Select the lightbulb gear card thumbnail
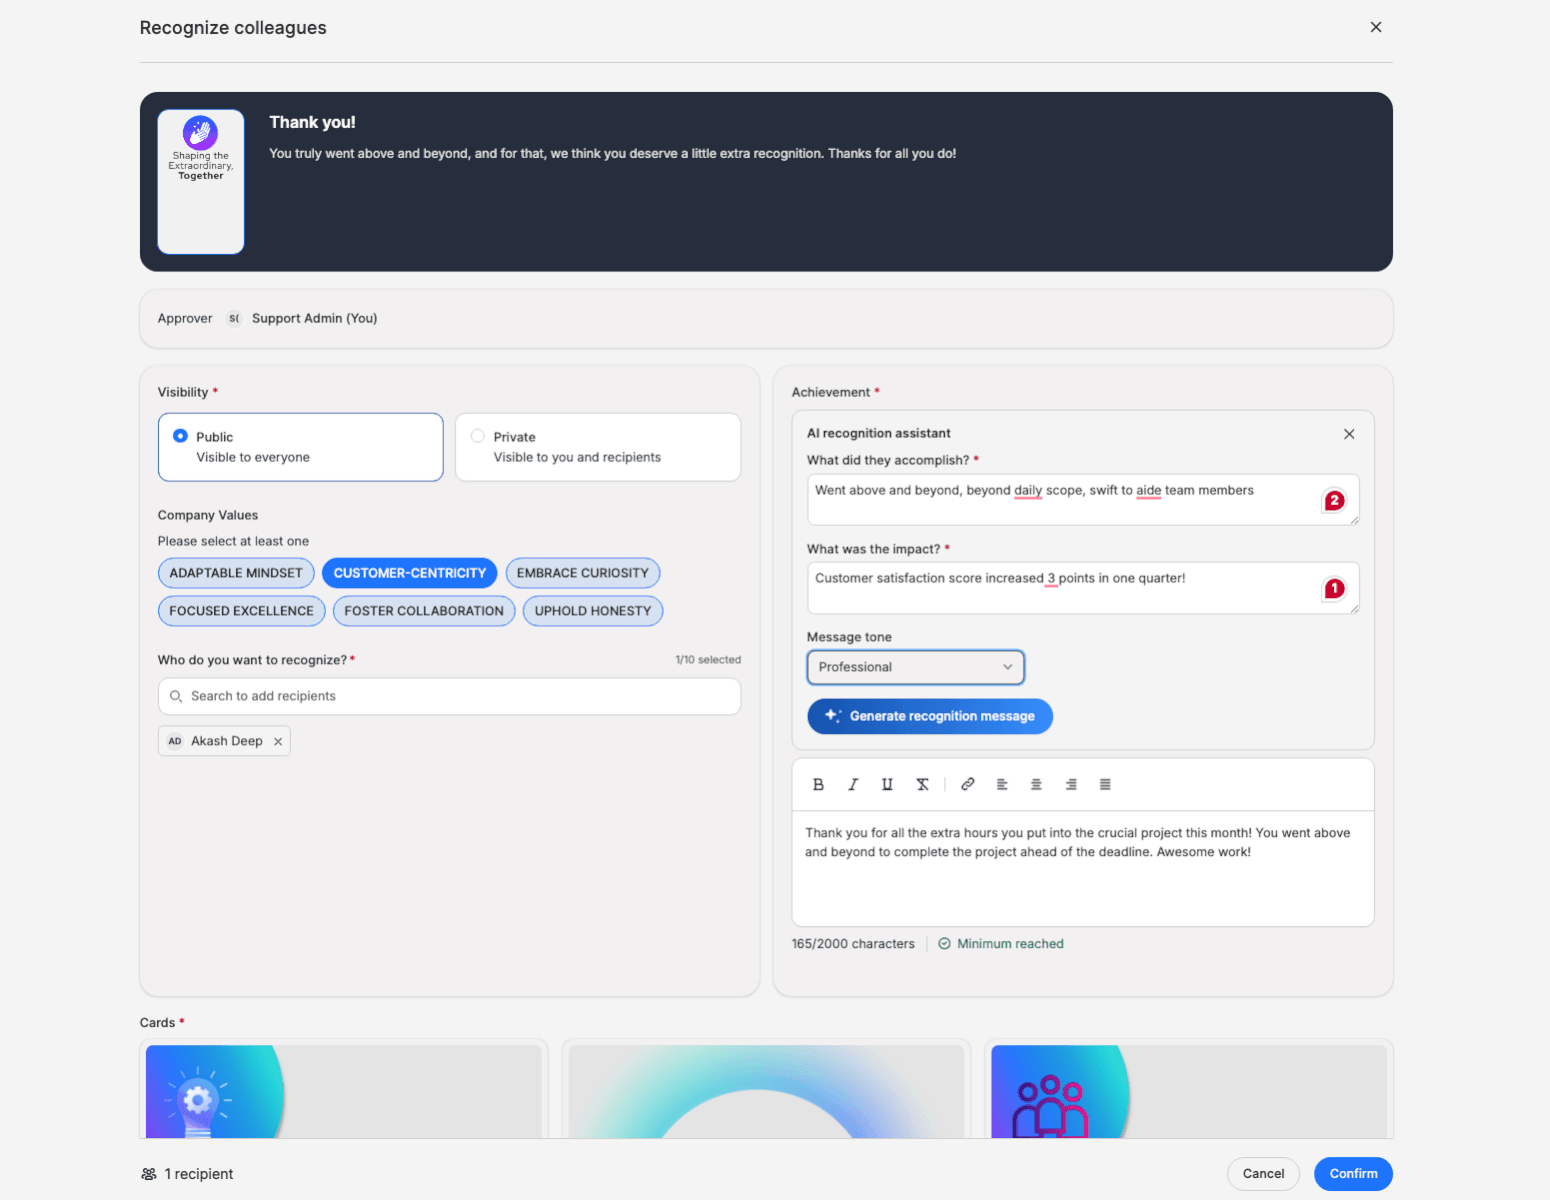The width and height of the screenshot is (1550, 1200). [x=344, y=1092]
